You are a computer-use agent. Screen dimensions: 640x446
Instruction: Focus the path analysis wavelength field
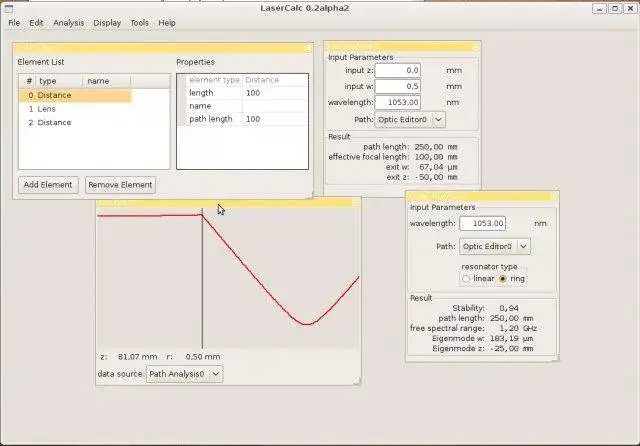click(398, 102)
